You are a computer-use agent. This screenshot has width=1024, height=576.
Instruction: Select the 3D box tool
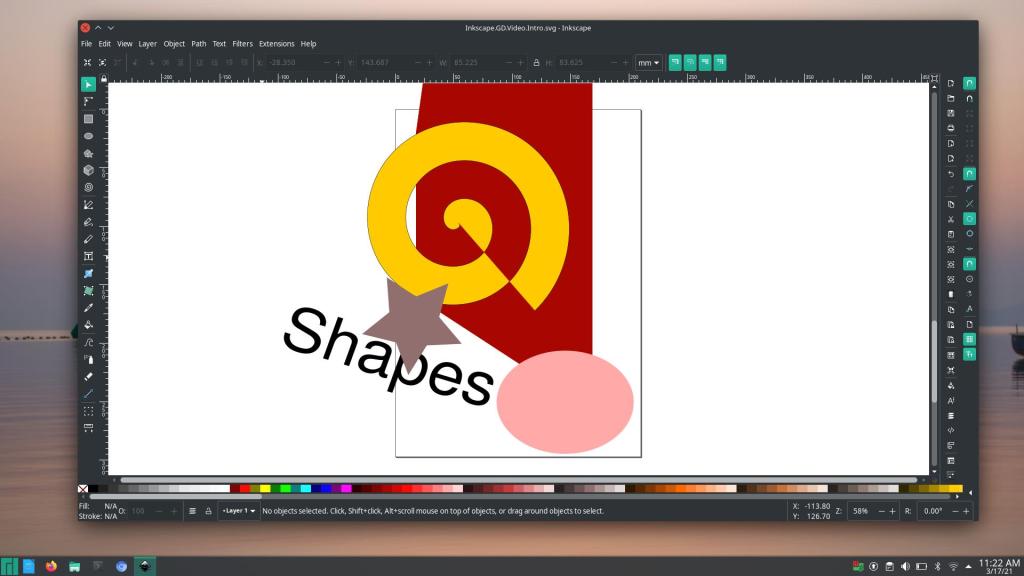click(88, 170)
